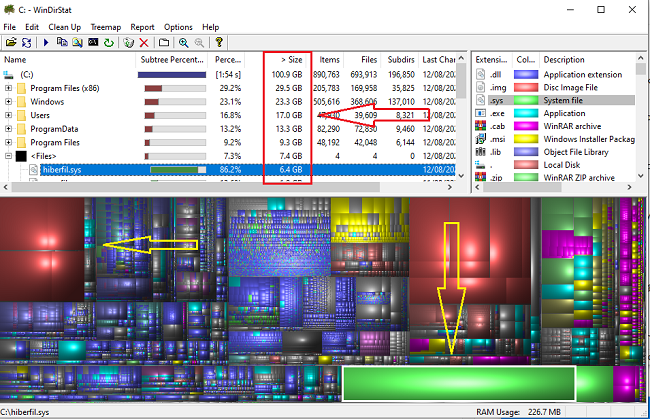Select the ProgramData row in tree
Image resolution: width=650 pixels, height=419 pixels.
pos(228,129)
